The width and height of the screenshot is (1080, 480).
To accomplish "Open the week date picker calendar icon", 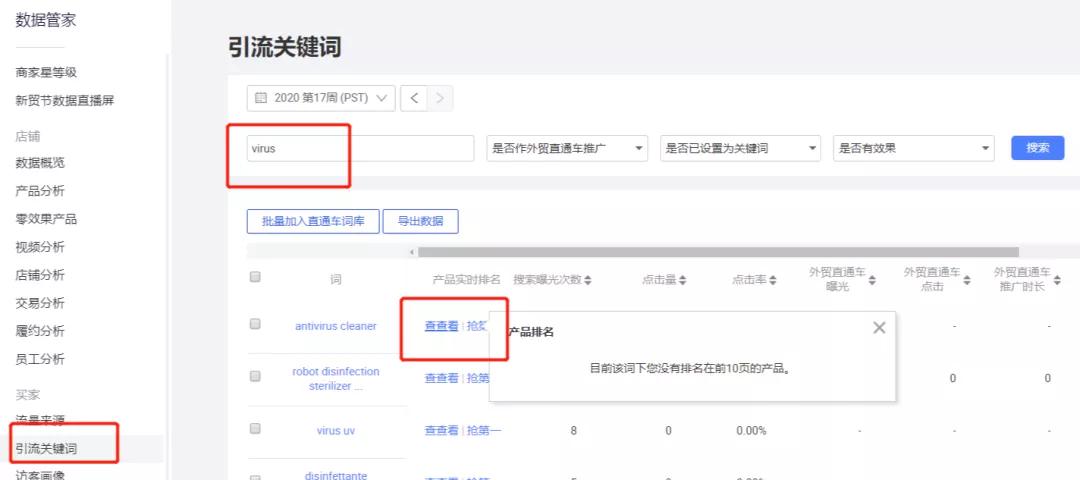I will click(260, 98).
